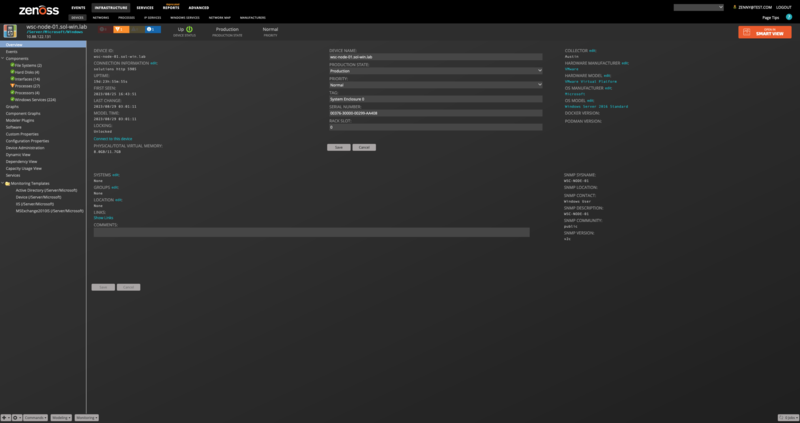Click the Open in Smart View button
The width and height of the screenshot is (800, 423).
[x=765, y=32]
